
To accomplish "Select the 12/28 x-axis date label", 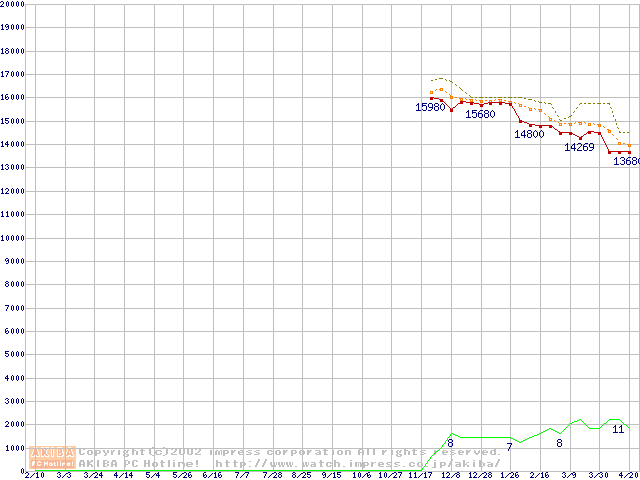I will (480, 475).
